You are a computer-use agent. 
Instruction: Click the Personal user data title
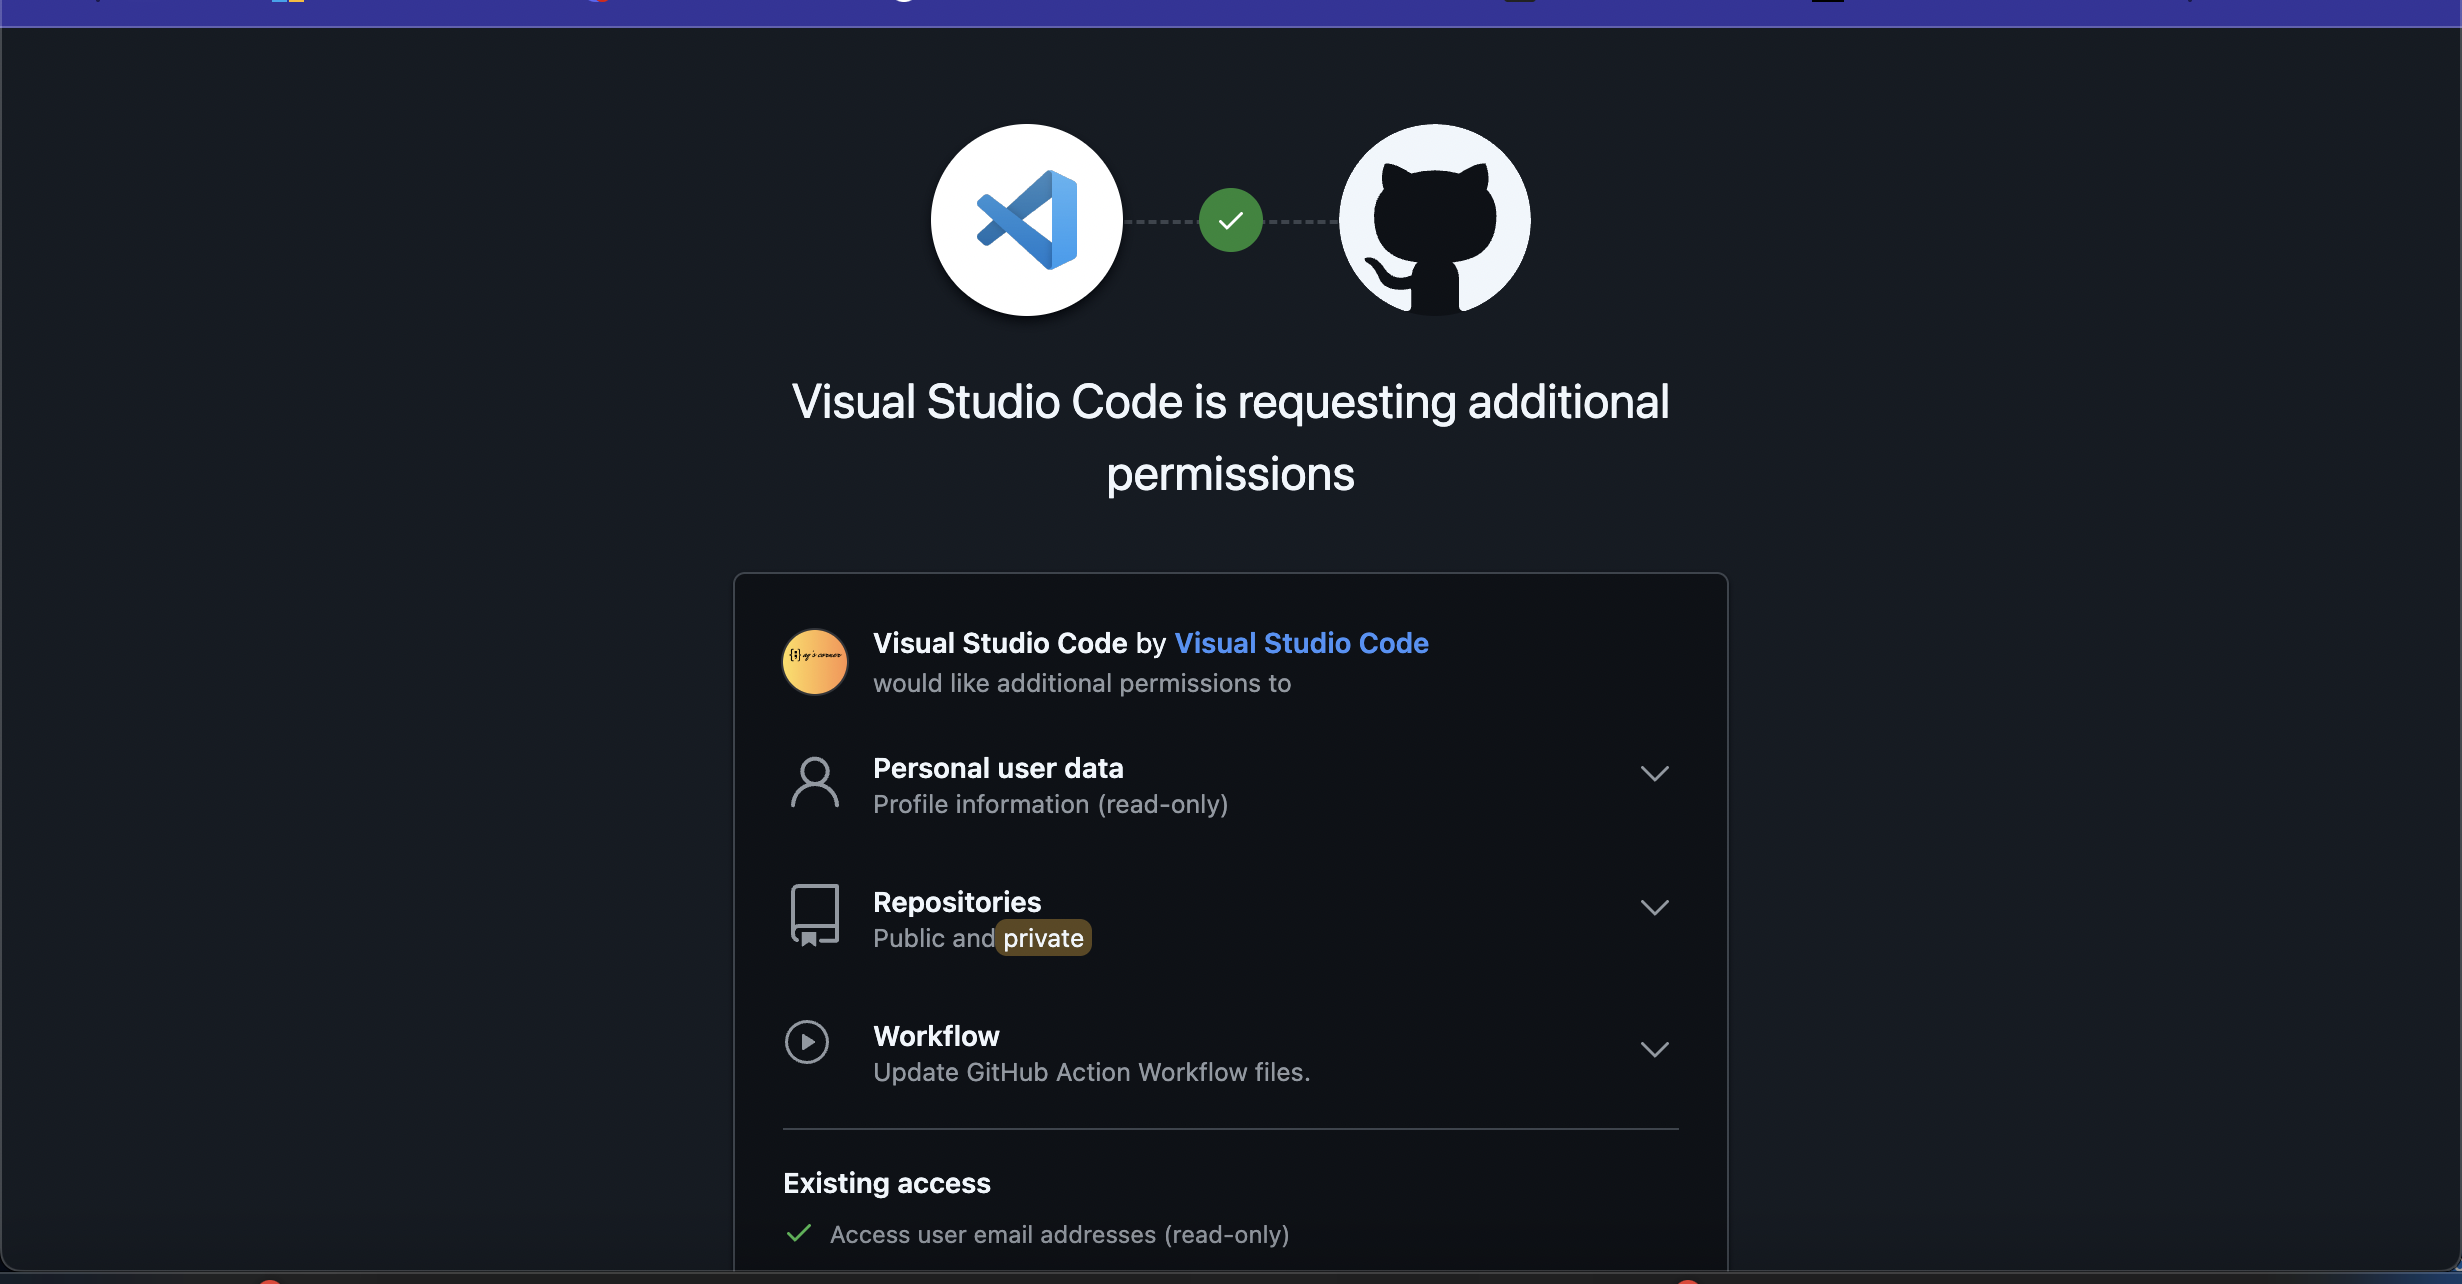(x=997, y=768)
